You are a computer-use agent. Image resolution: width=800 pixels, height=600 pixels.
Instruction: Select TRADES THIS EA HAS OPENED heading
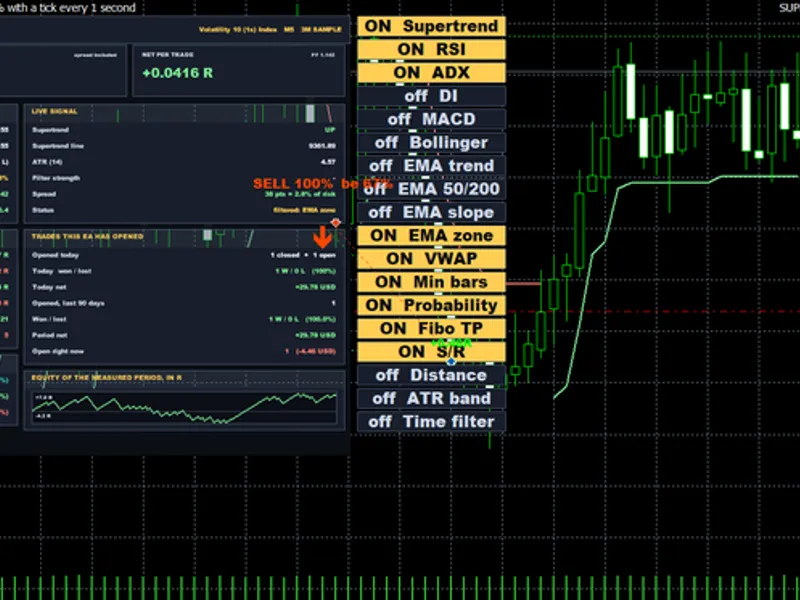click(87, 236)
